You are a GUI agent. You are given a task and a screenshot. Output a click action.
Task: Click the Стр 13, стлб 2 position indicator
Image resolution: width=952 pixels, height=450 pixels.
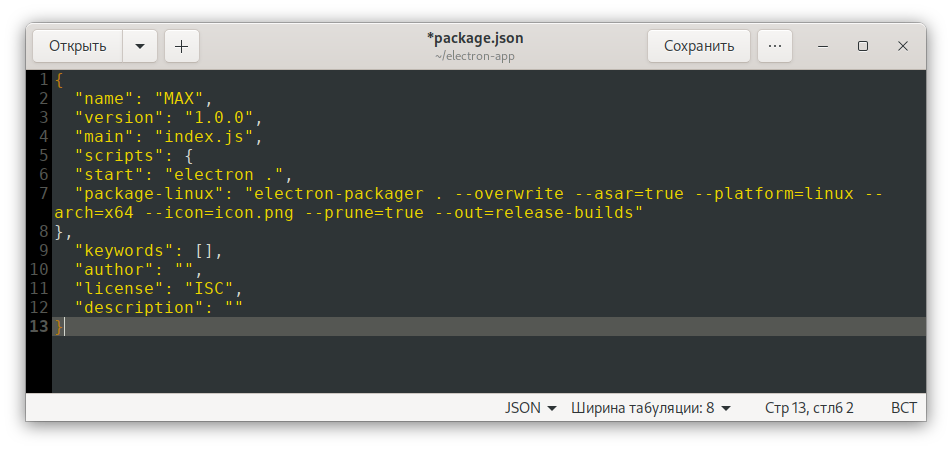pyautogui.click(x=809, y=408)
